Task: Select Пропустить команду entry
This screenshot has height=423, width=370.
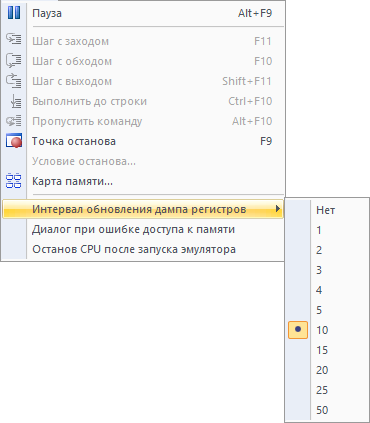Action: tap(143, 121)
